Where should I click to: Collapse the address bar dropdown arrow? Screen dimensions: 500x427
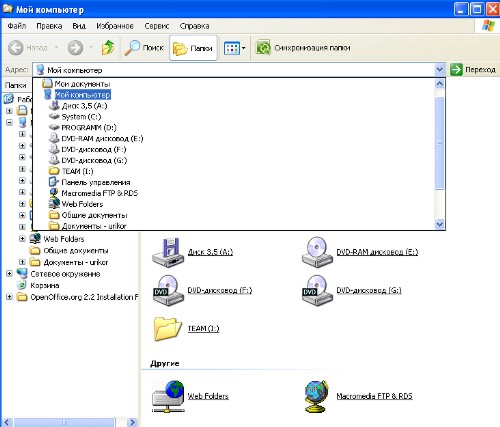(440, 70)
